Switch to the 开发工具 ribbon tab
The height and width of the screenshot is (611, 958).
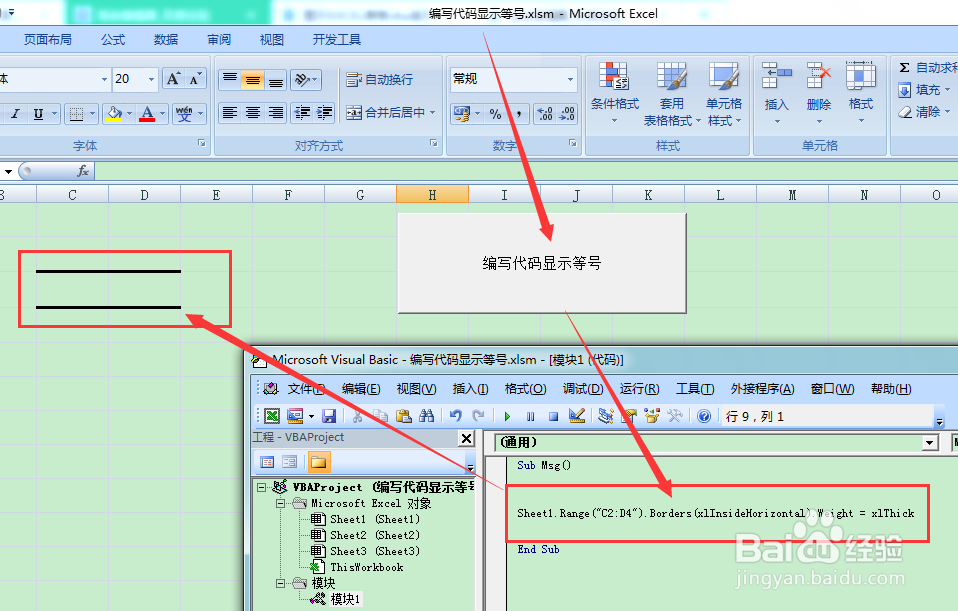[337, 40]
